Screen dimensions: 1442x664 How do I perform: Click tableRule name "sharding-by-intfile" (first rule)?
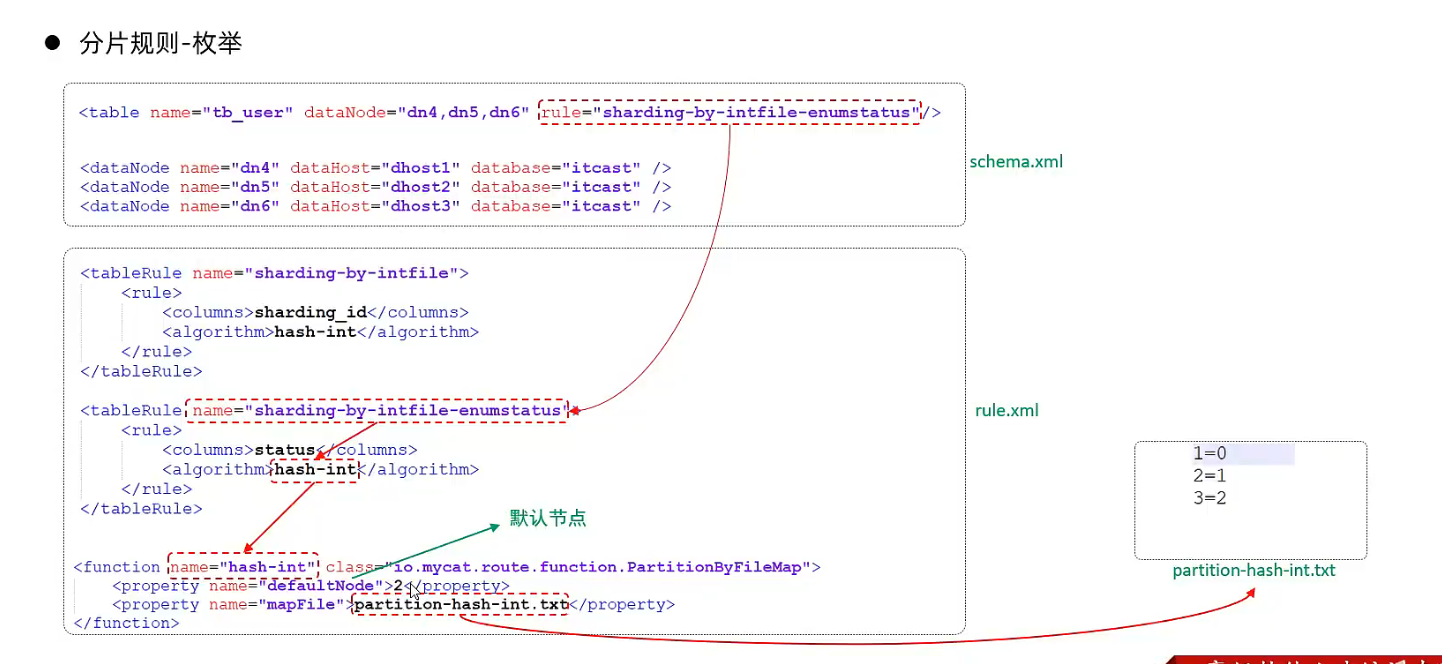click(x=353, y=272)
